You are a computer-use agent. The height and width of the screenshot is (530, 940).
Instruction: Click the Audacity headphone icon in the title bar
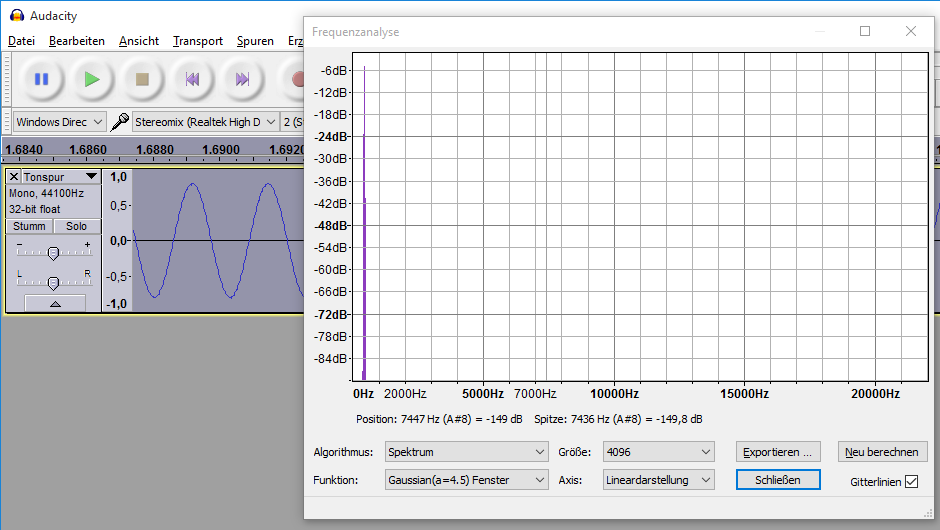pyautogui.click(x=17, y=16)
